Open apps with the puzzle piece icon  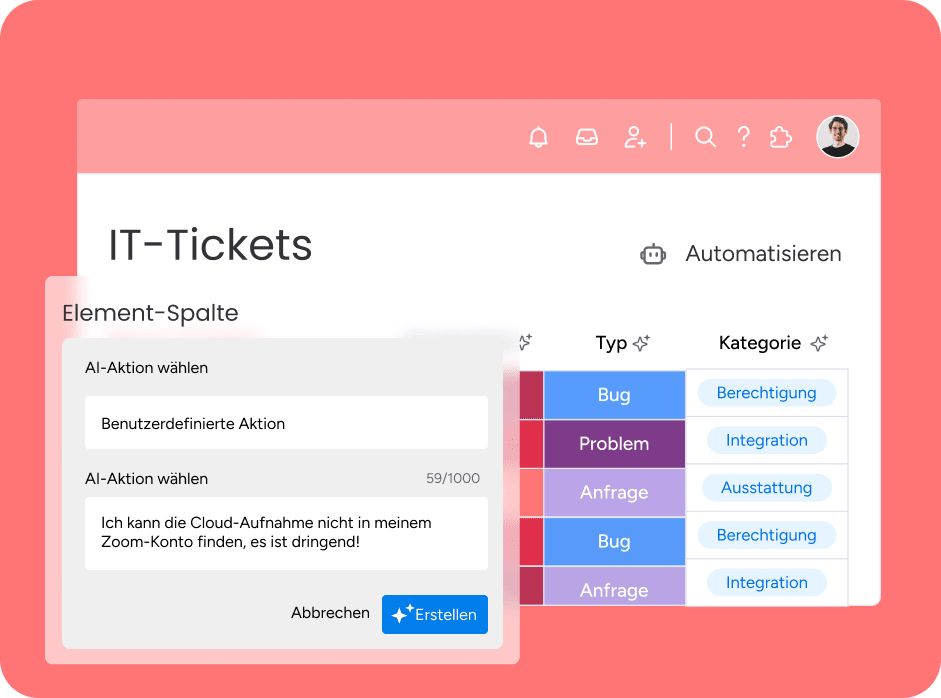tap(781, 137)
